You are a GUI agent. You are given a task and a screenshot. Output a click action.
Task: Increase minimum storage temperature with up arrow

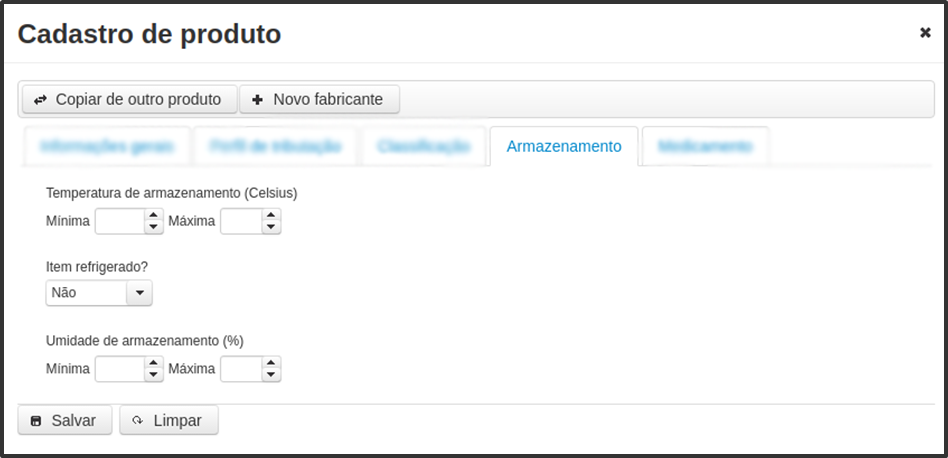point(154,215)
